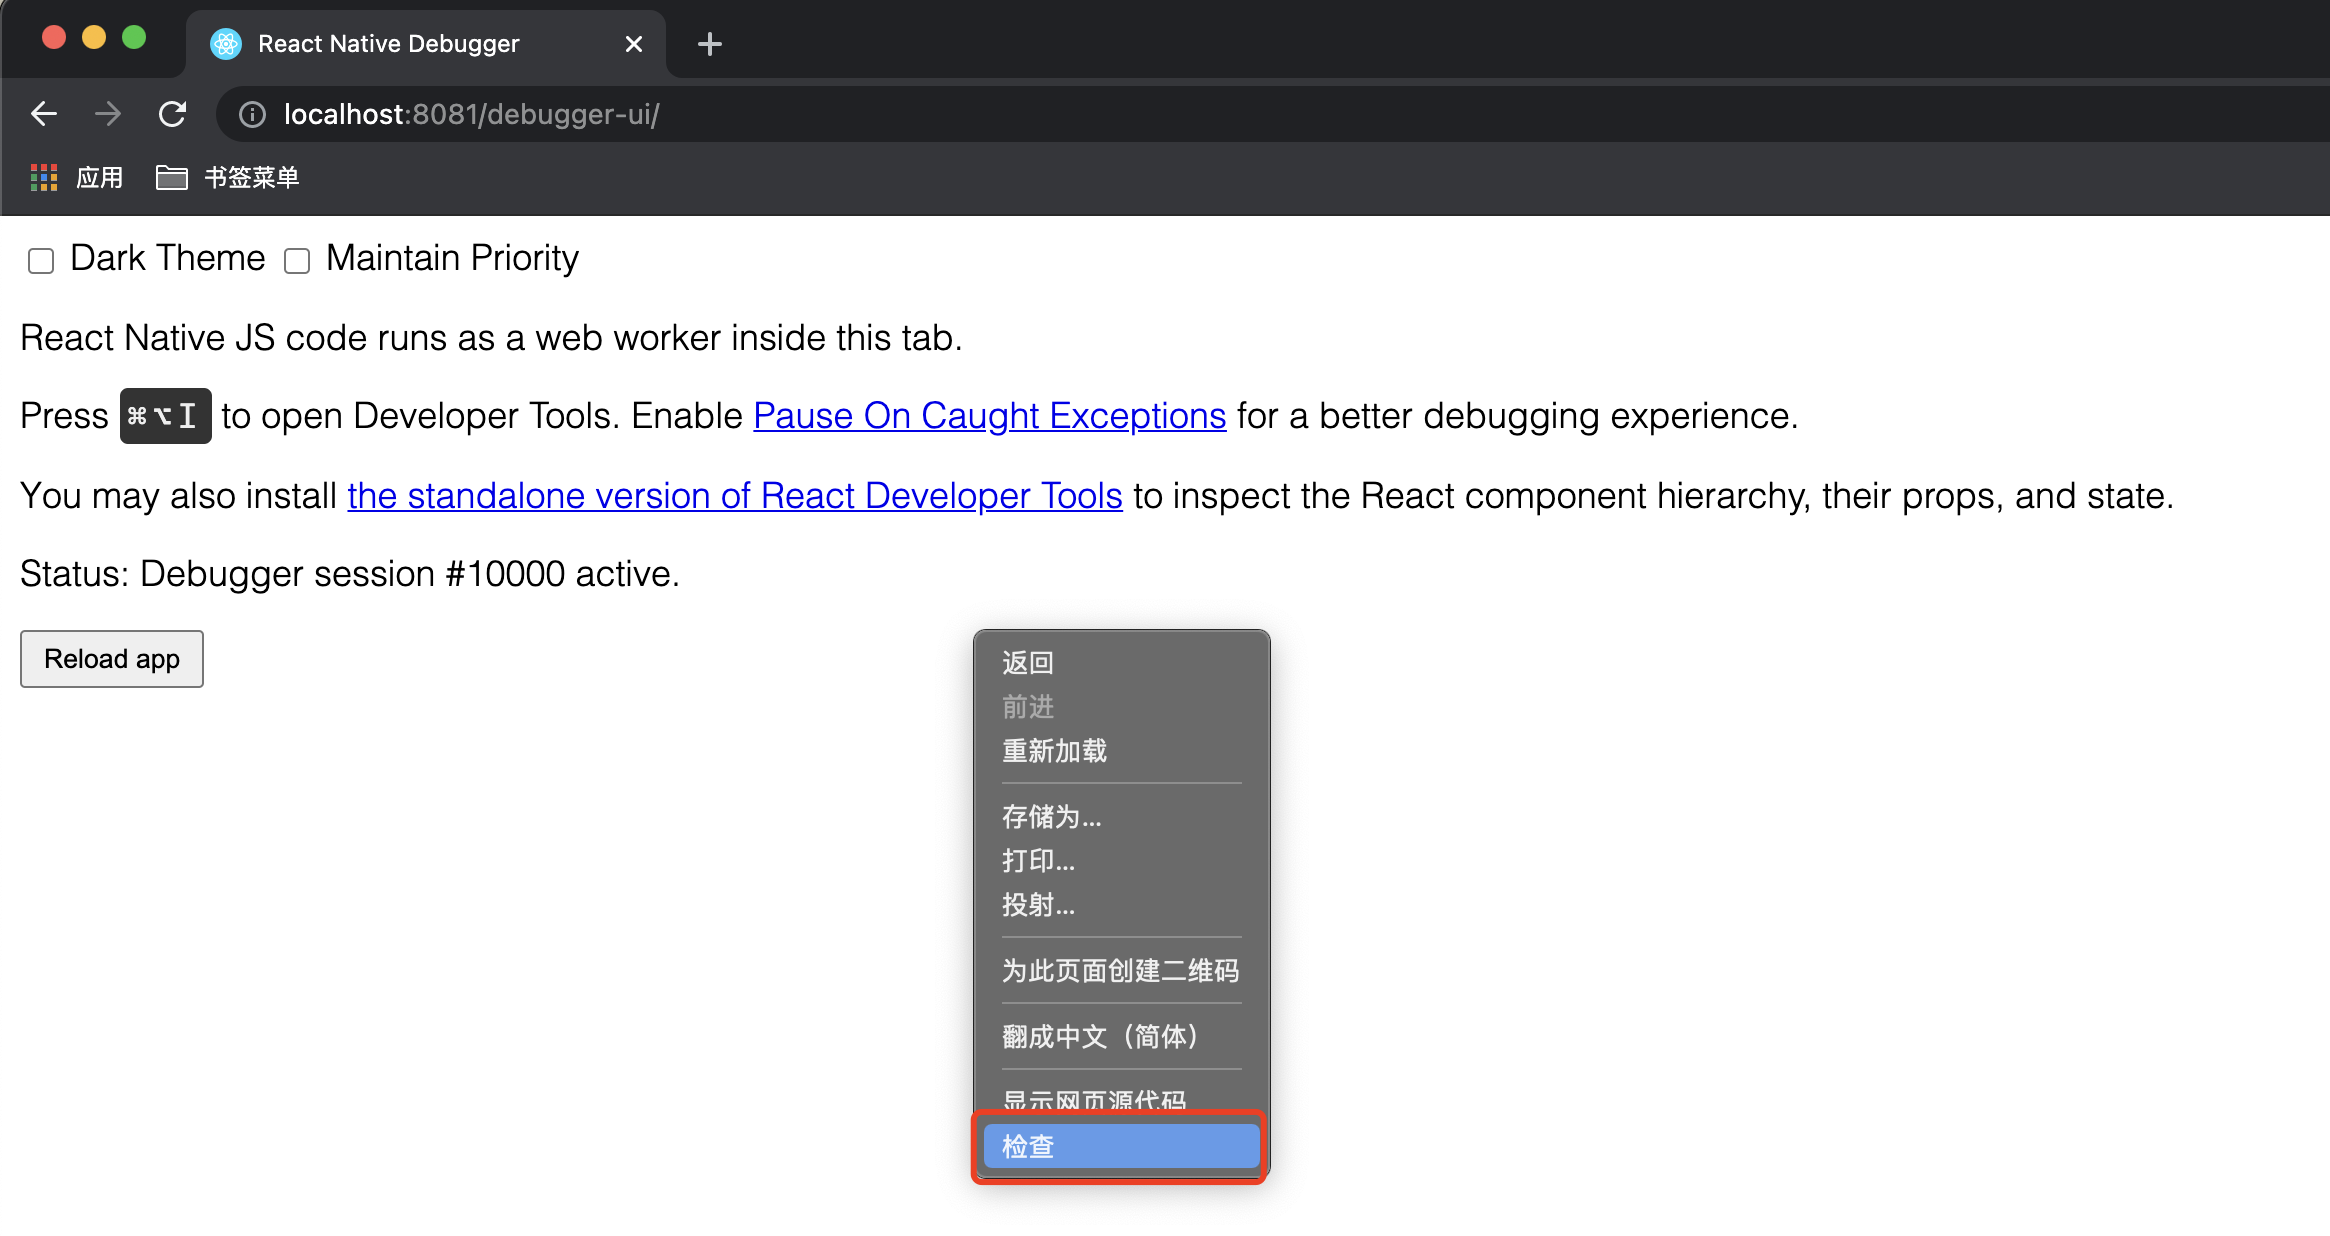
Task: Choose 存储为... from the context menu
Action: tap(1051, 817)
